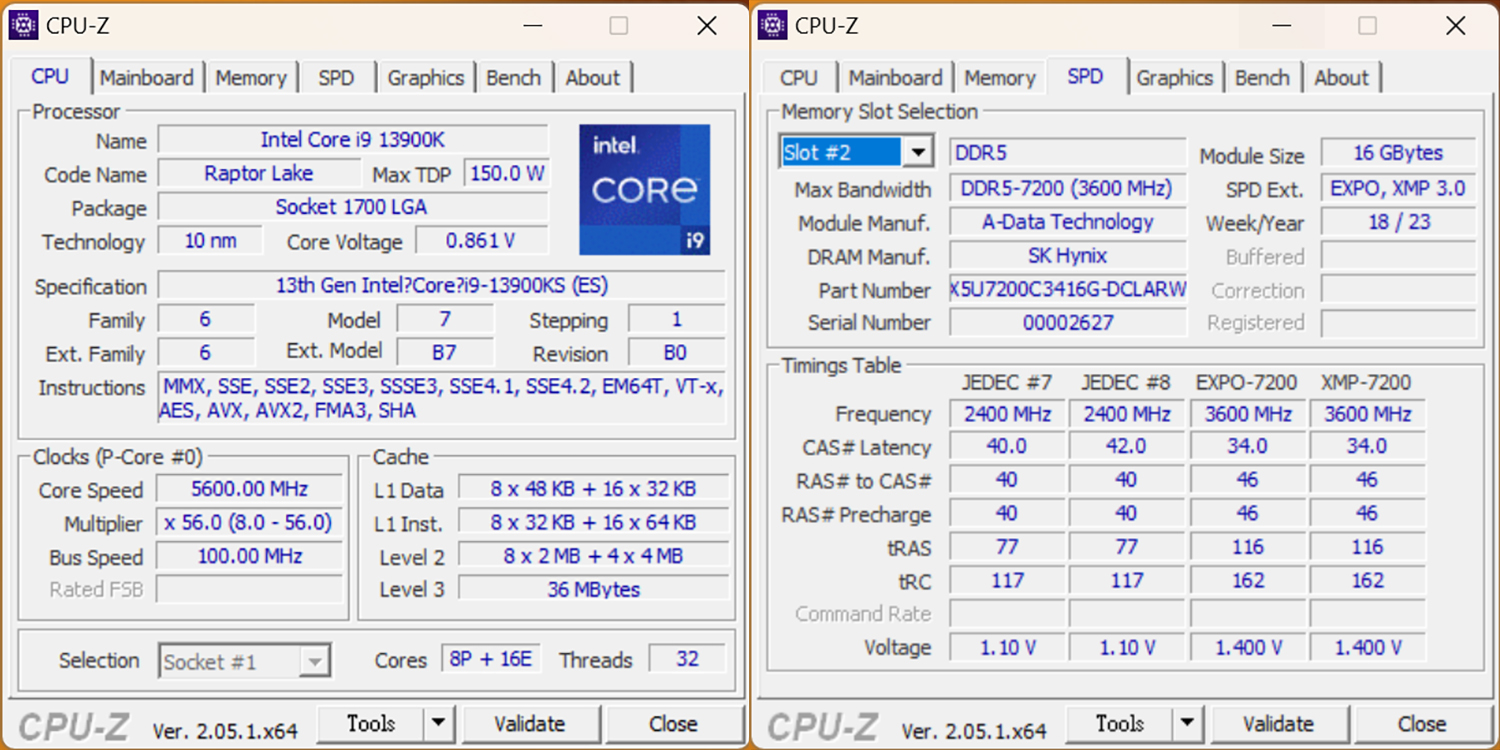Open the Mainboard tab in left window
The height and width of the screenshot is (750, 1500).
tap(146, 77)
